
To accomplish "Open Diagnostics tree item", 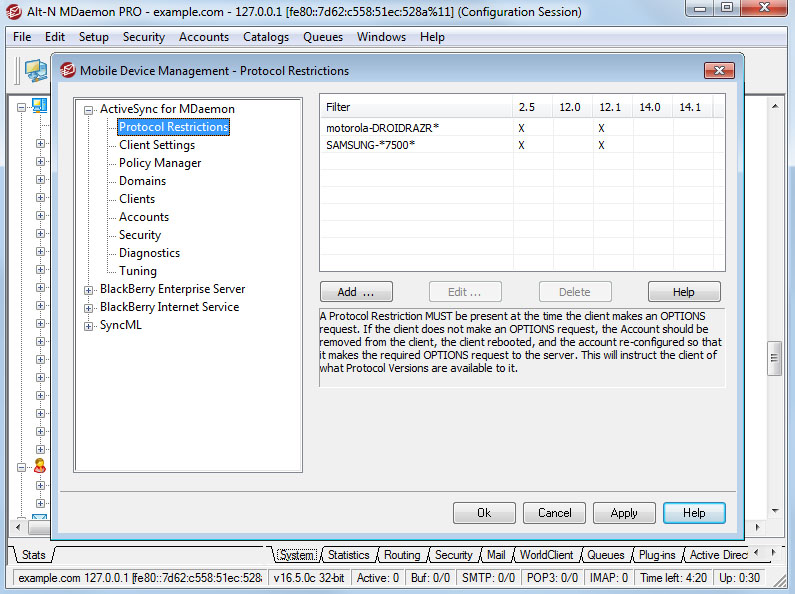I will coord(149,253).
